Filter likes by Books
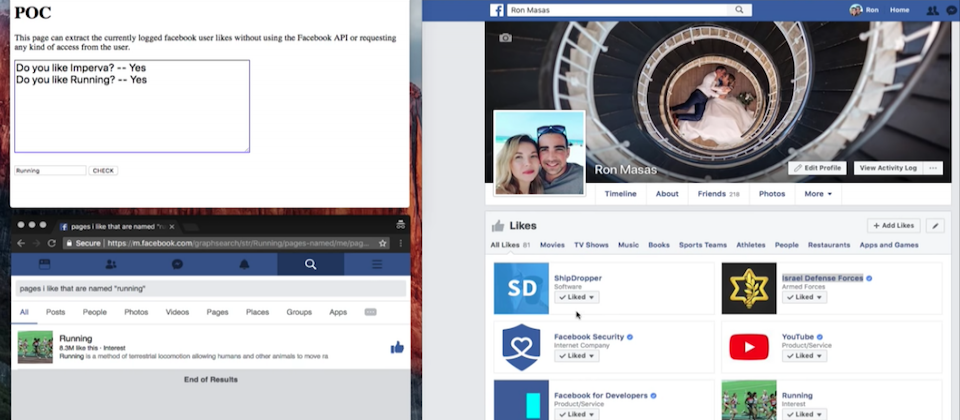The width and height of the screenshot is (960, 420). click(659, 245)
